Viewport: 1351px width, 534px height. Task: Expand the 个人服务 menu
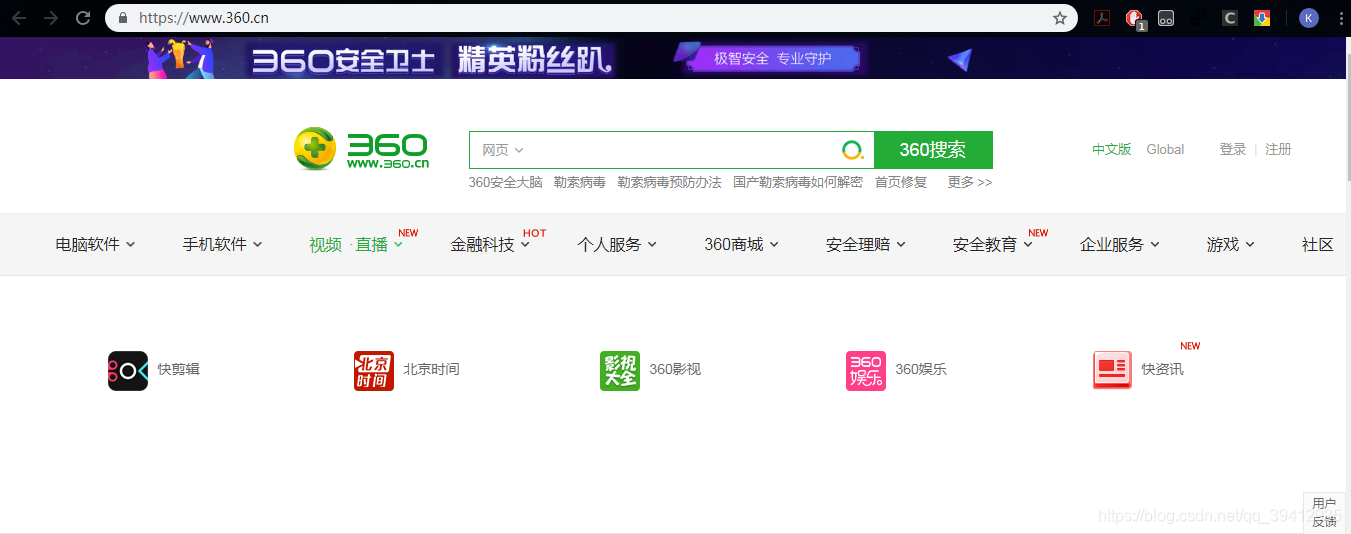pos(617,244)
